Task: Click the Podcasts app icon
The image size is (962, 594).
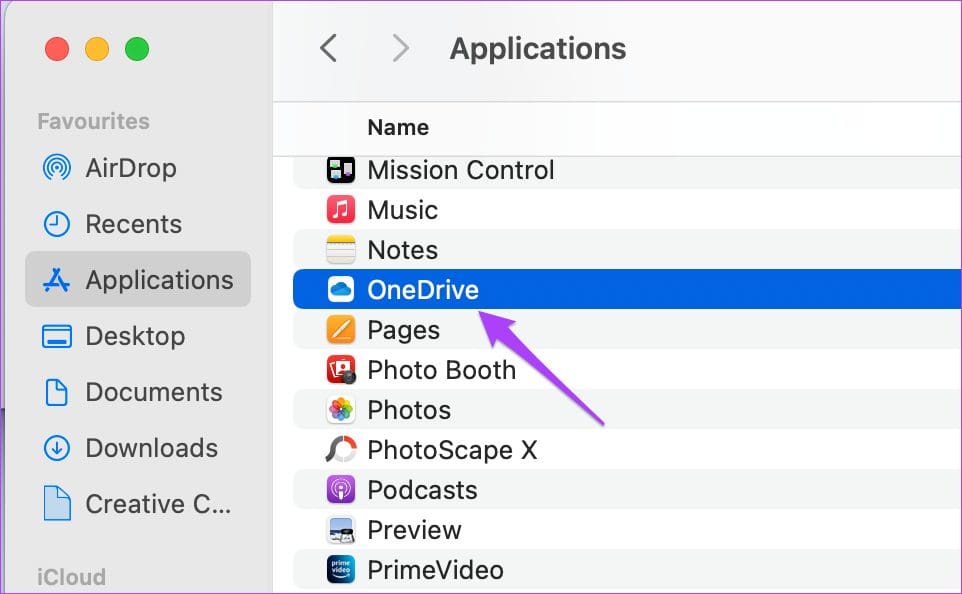Action: click(x=341, y=489)
